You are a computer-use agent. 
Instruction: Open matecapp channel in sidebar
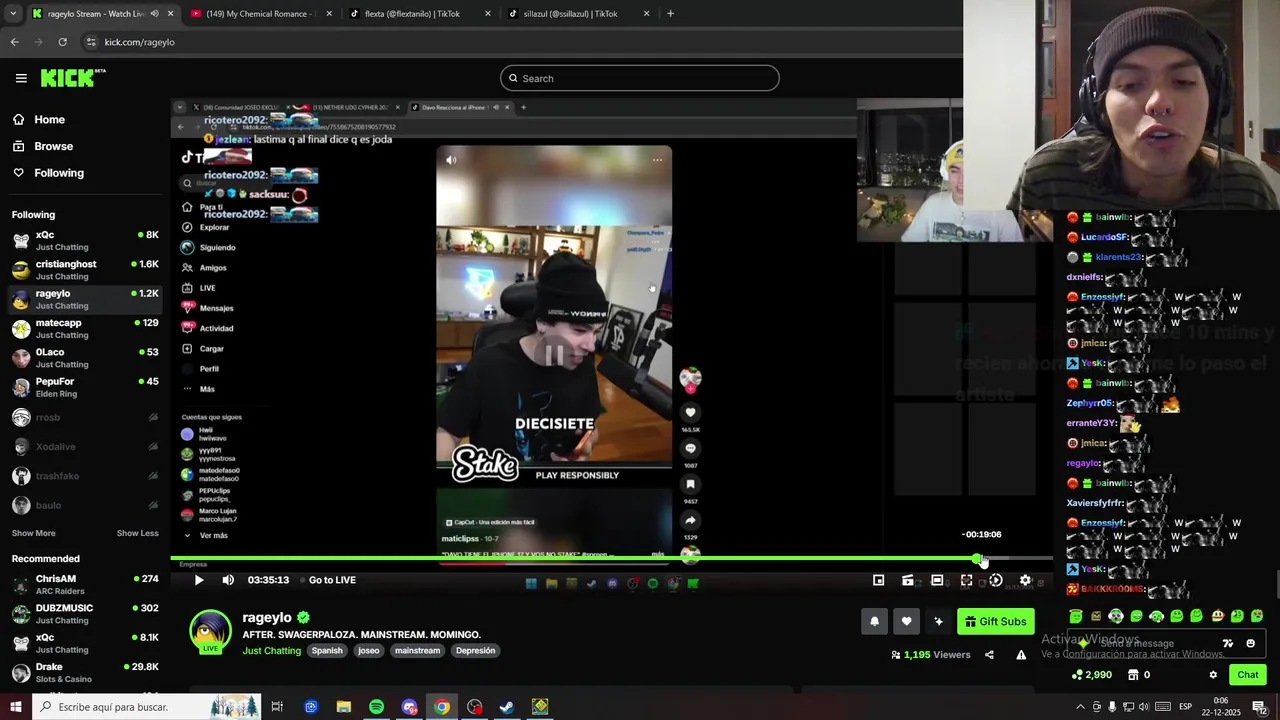point(85,328)
